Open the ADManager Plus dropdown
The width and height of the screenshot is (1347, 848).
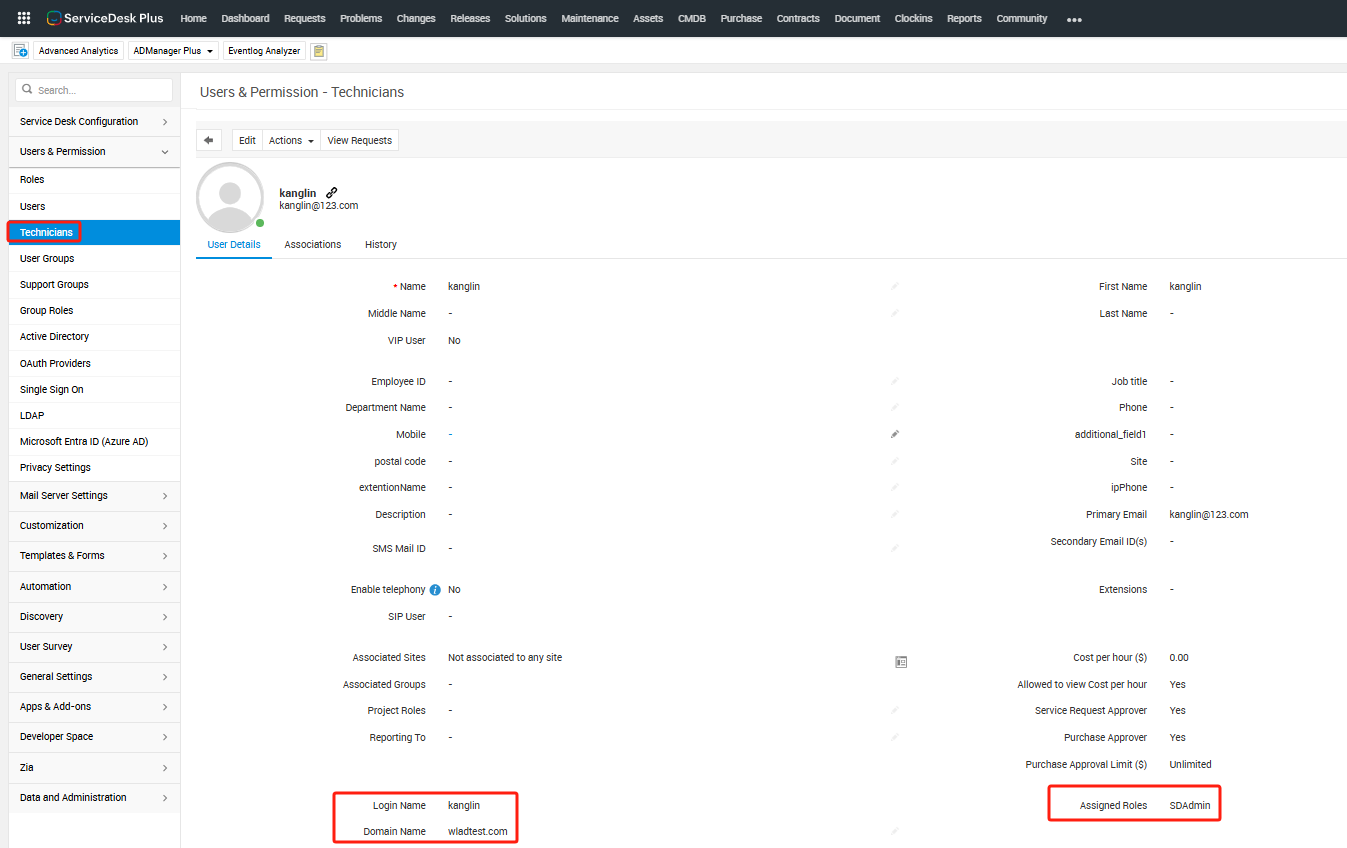pyautogui.click(x=173, y=51)
